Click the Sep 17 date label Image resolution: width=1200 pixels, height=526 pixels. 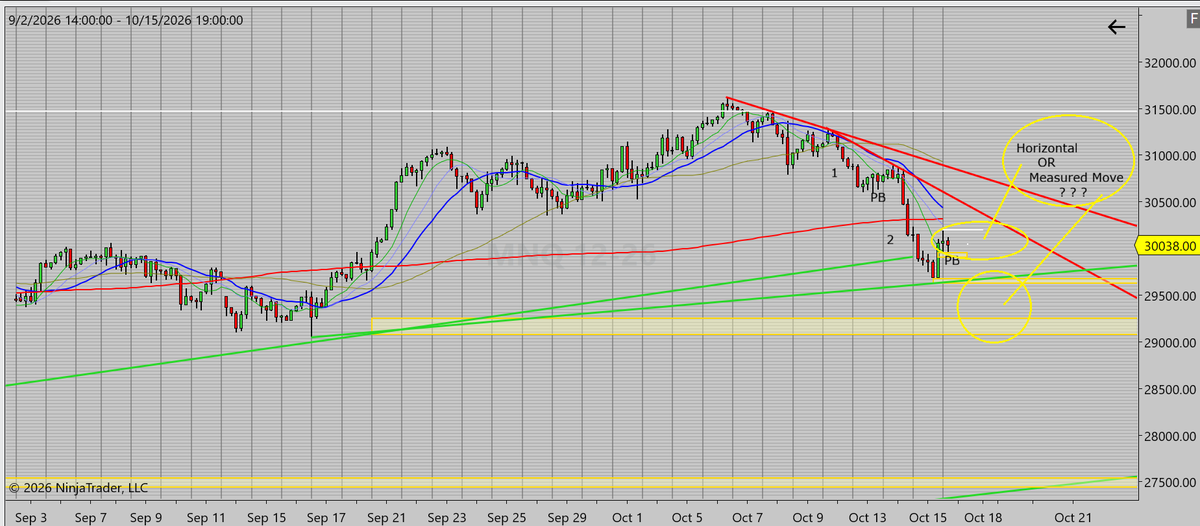point(327,517)
